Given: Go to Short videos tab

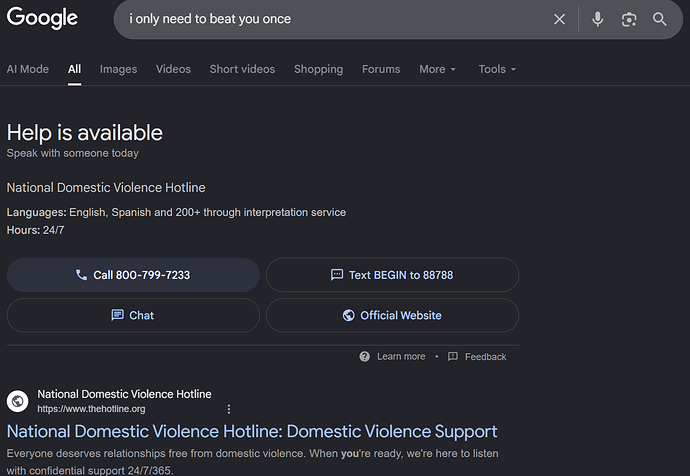Looking at the screenshot, I should tap(242, 70).
